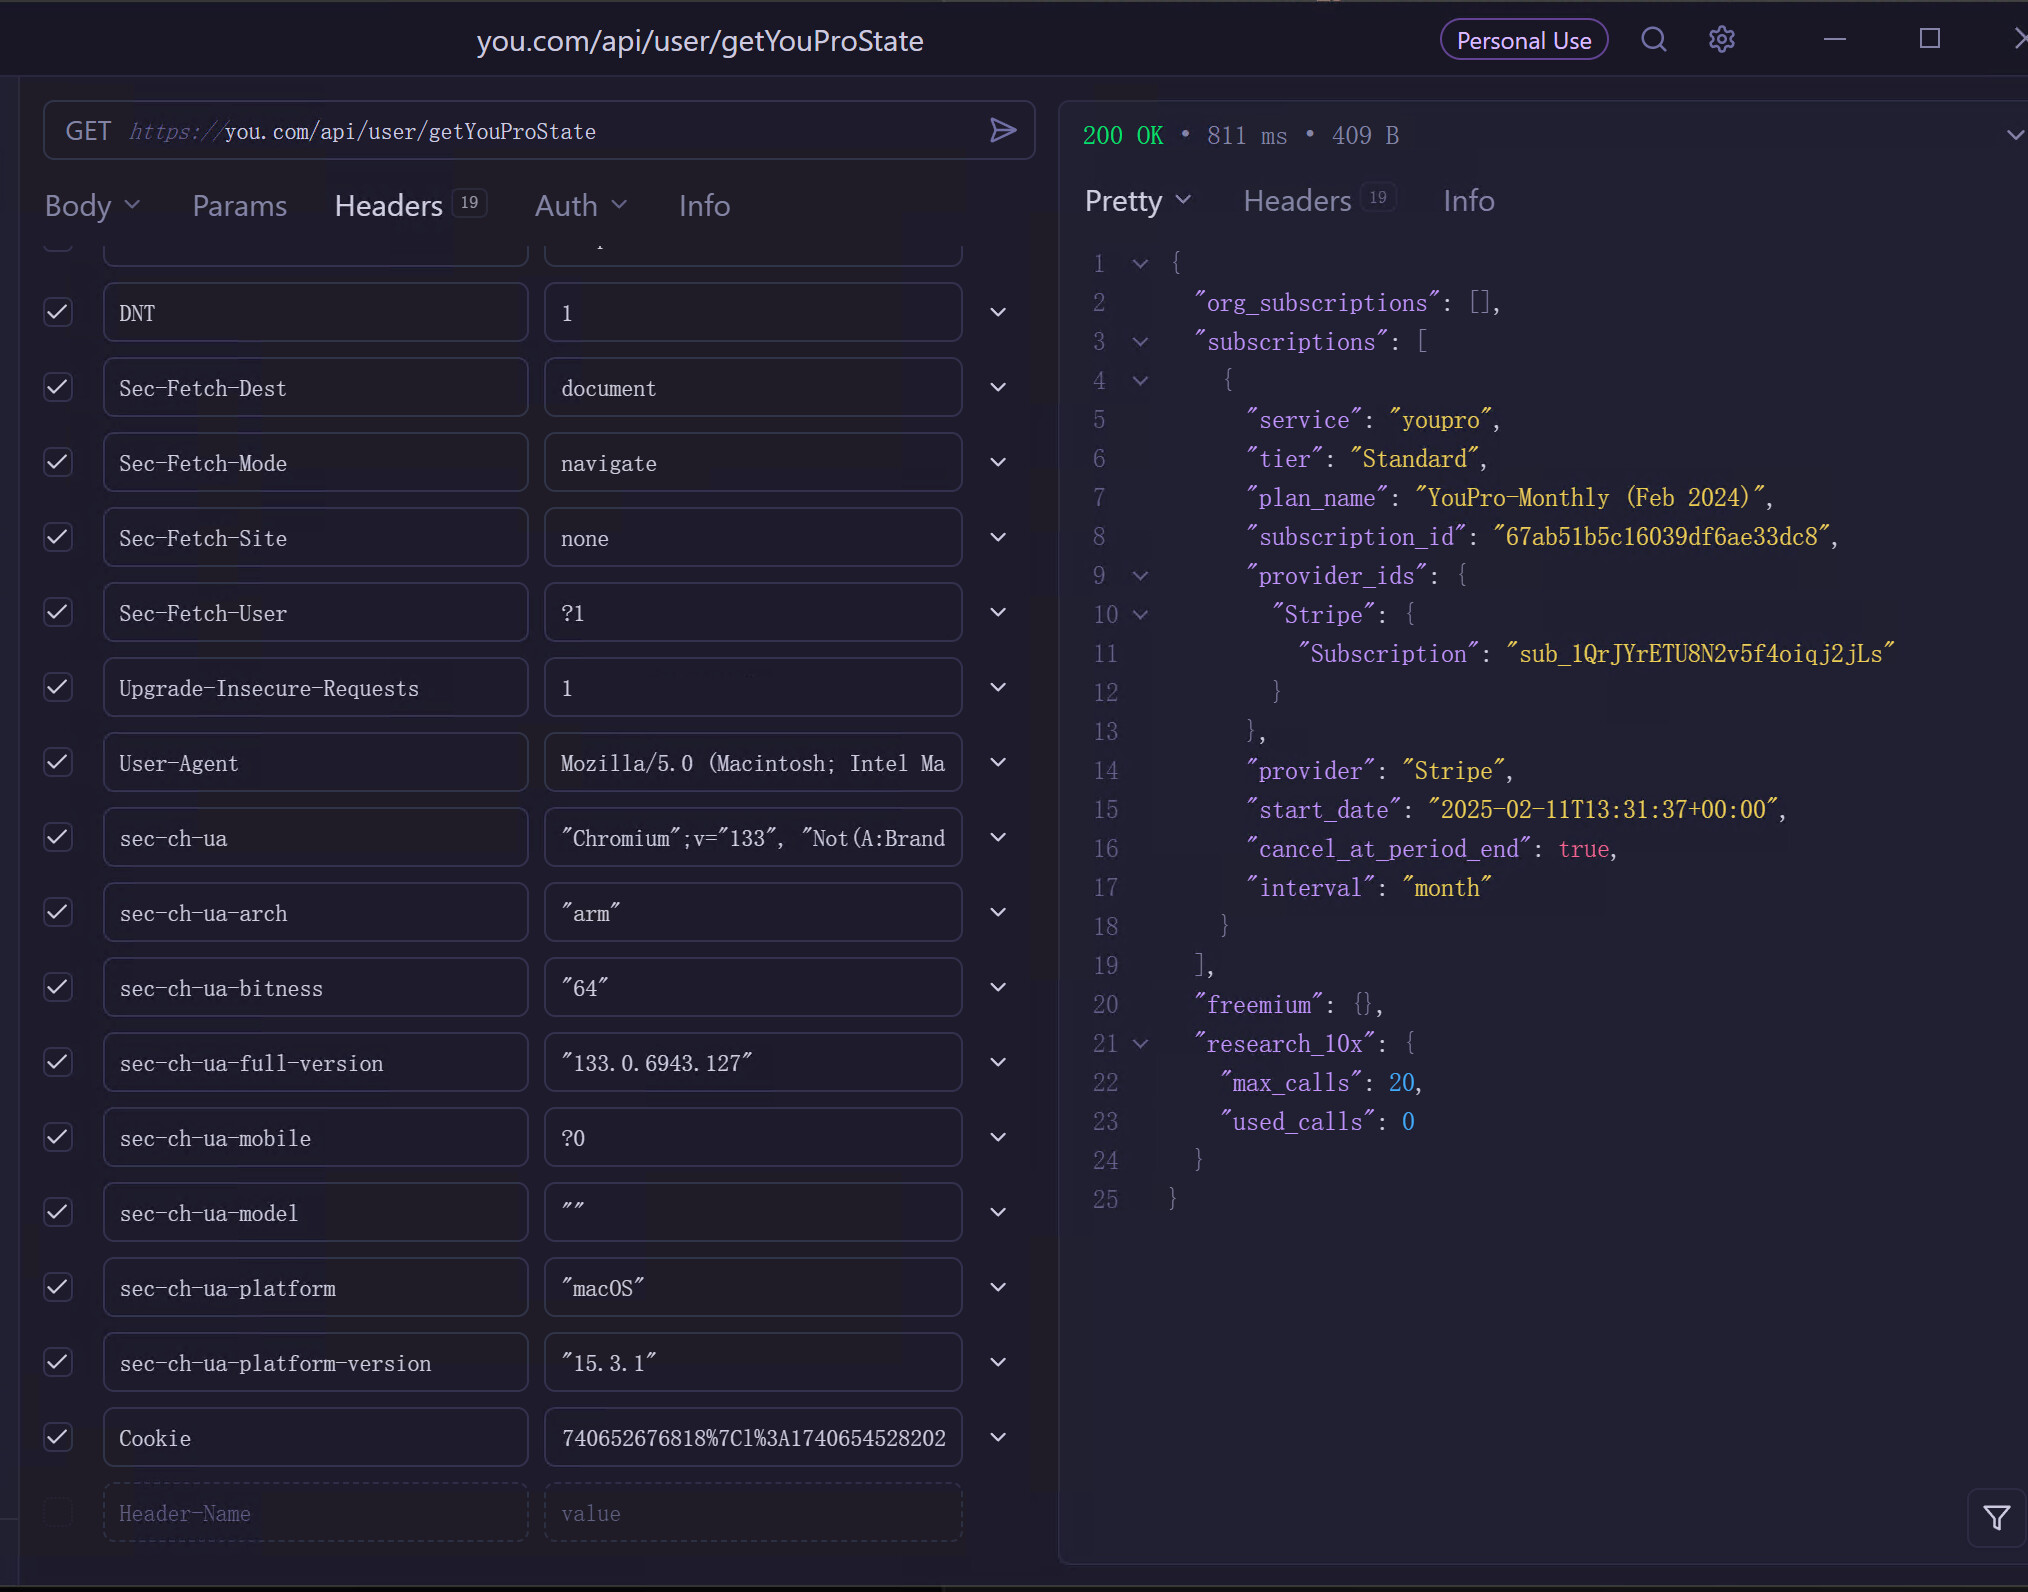This screenshot has height=1592, width=2028.
Task: Toggle the Cookie header checkbox
Action: click(x=58, y=1437)
